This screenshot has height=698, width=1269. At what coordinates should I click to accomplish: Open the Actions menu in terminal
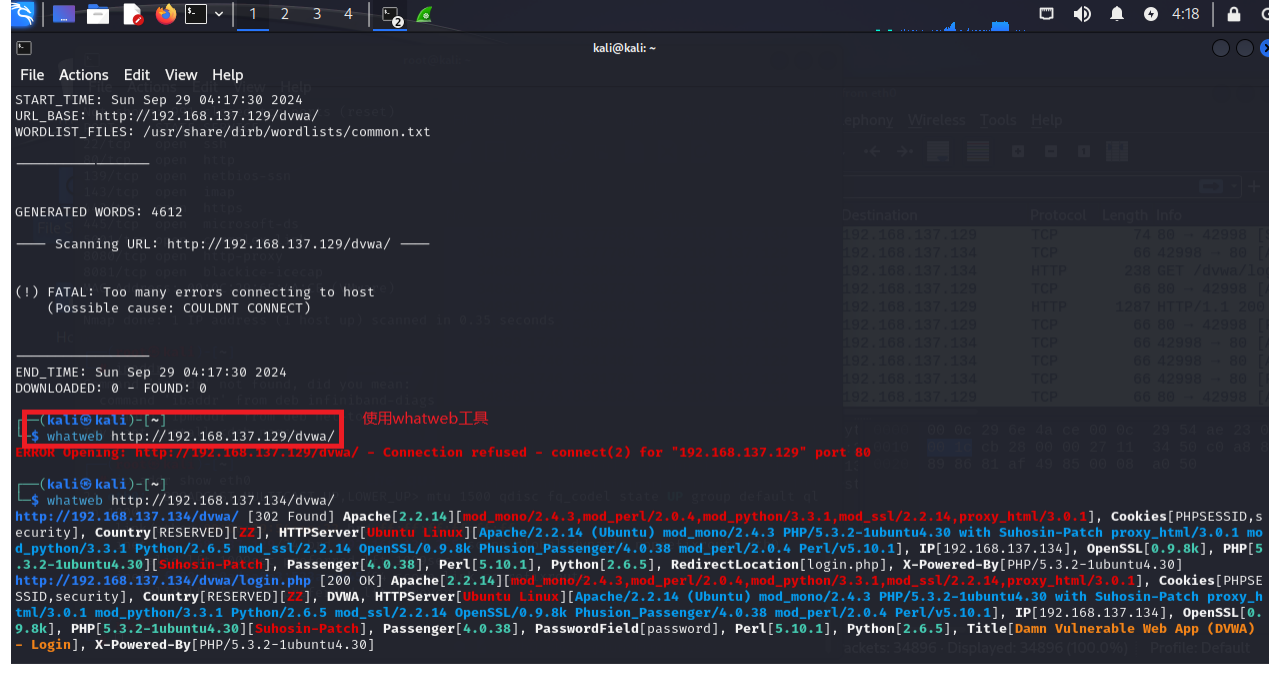click(x=83, y=75)
